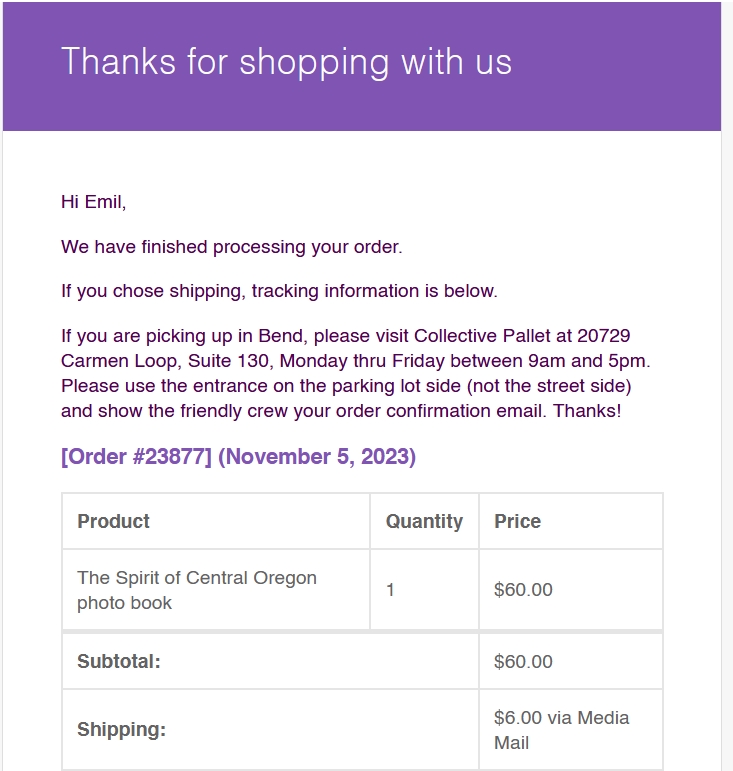Screen dimensions: 733x771
Task: Click the photo book's $60.00 price cell
Action: [x=523, y=590]
